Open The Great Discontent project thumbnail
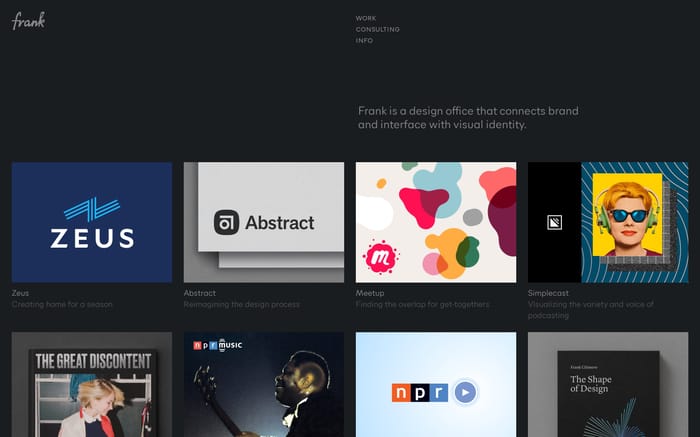 92,384
